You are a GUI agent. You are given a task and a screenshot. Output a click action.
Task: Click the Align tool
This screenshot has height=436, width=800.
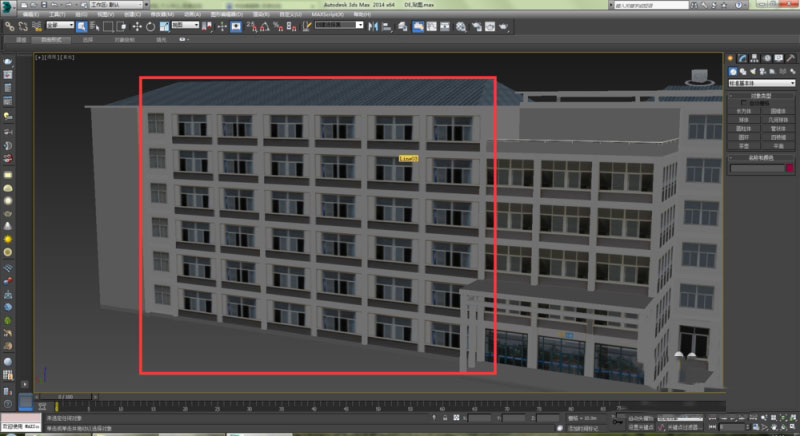387,27
